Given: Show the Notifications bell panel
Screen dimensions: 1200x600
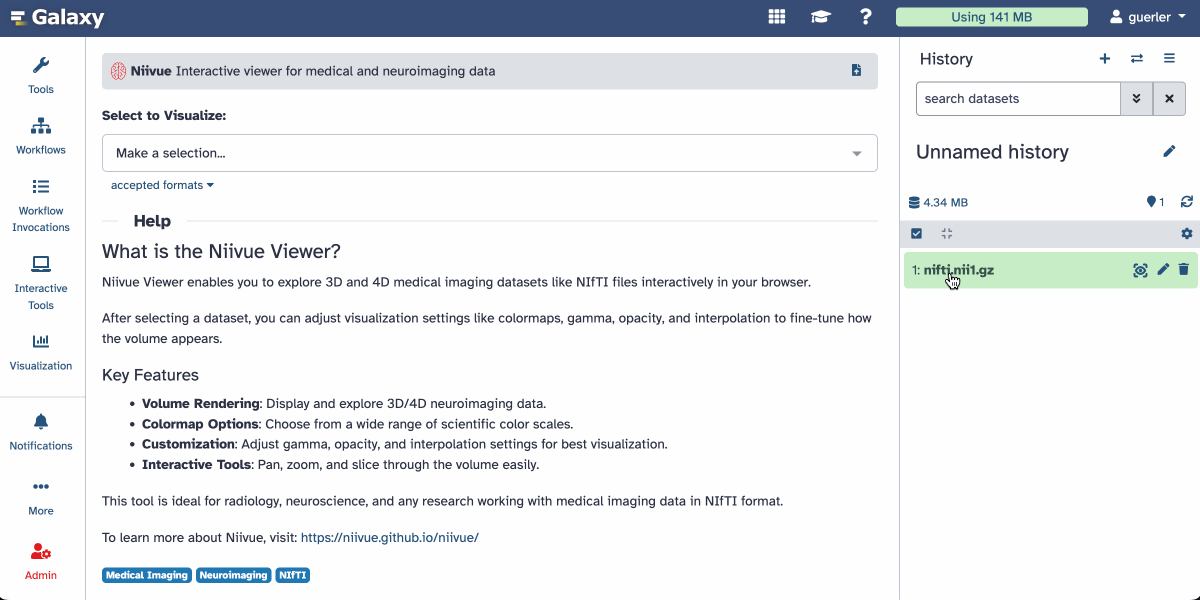Looking at the screenshot, I should point(41,432).
